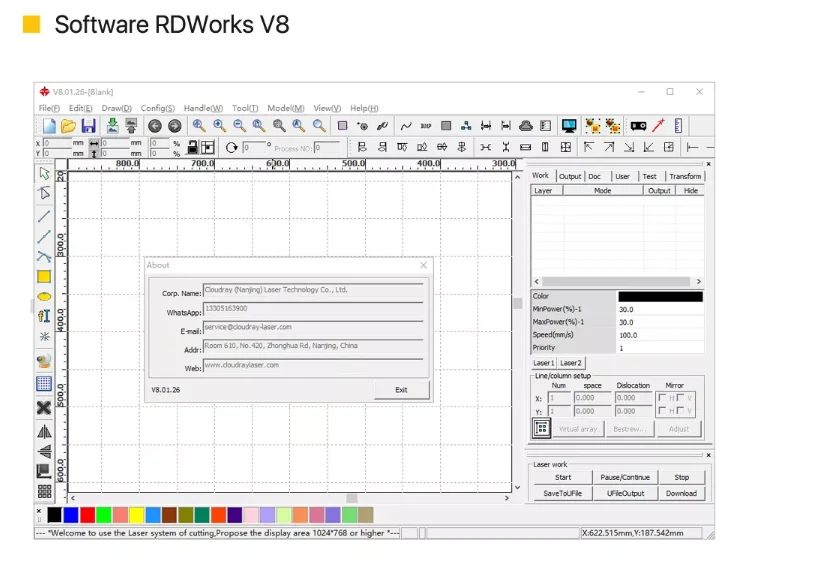Viewport: 815px width, 565px height.
Task: Click the same-width resize icon
Action: pyautogui.click(x=525, y=148)
